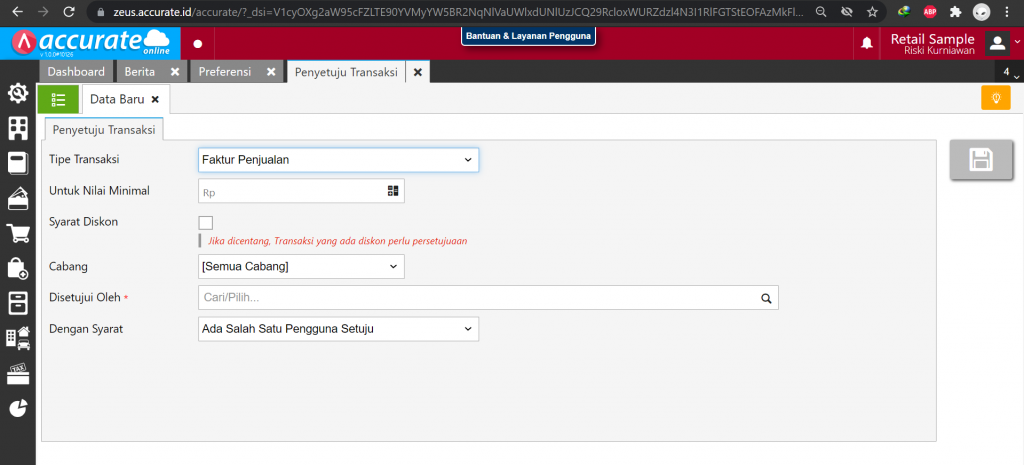Image resolution: width=1024 pixels, height=465 pixels.
Task: Open the Cabang dropdown
Action: [301, 266]
